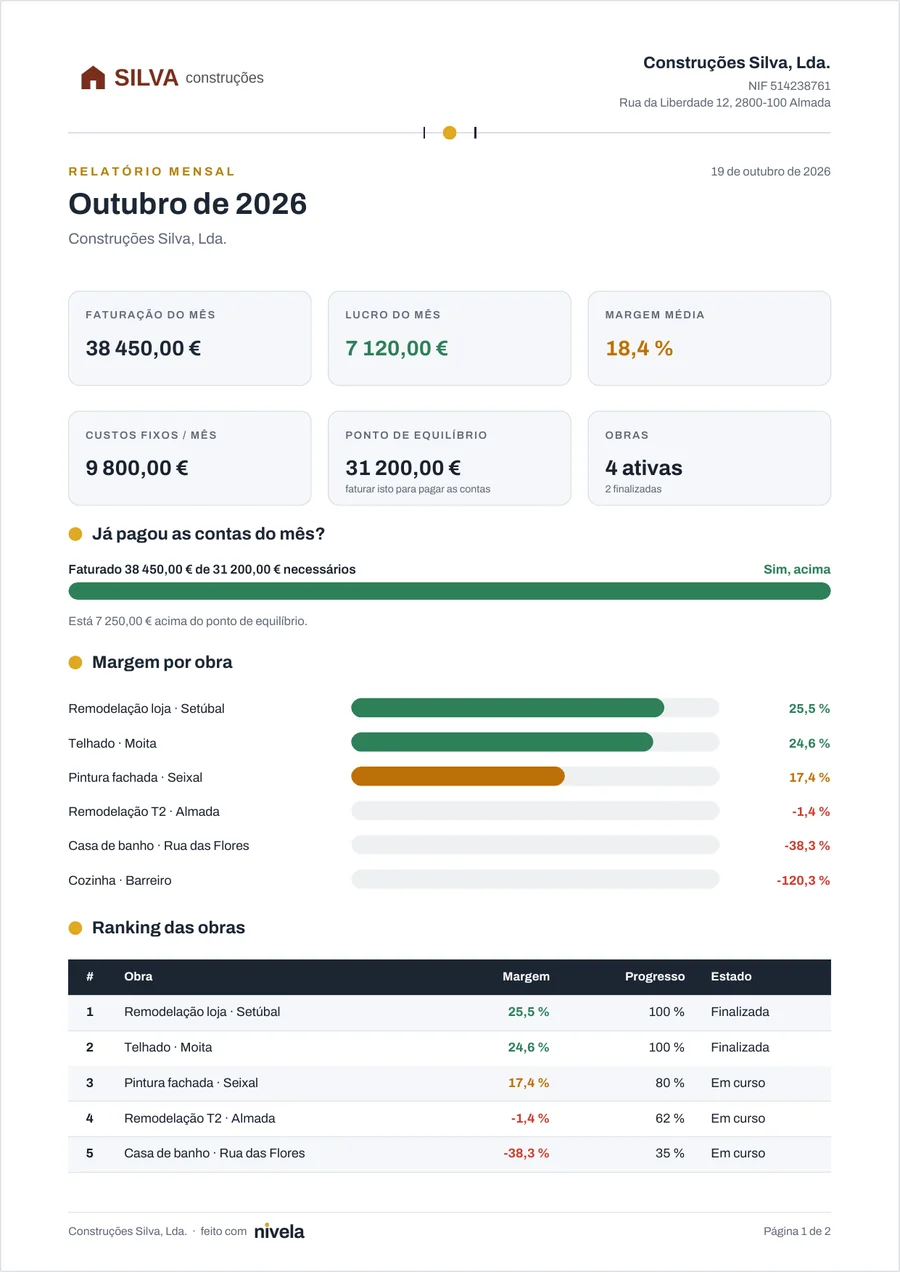Click 'Remodelação loja · Setúbal' in ranking table
Viewport: 900px width, 1272px height.
click(202, 1012)
